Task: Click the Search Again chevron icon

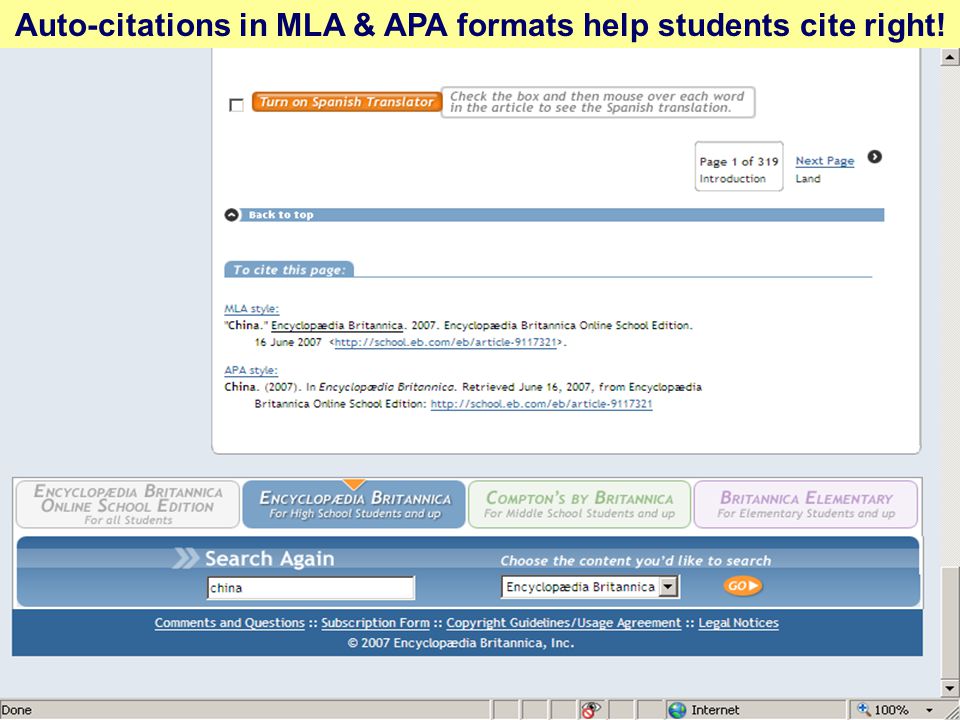Action: (186, 558)
